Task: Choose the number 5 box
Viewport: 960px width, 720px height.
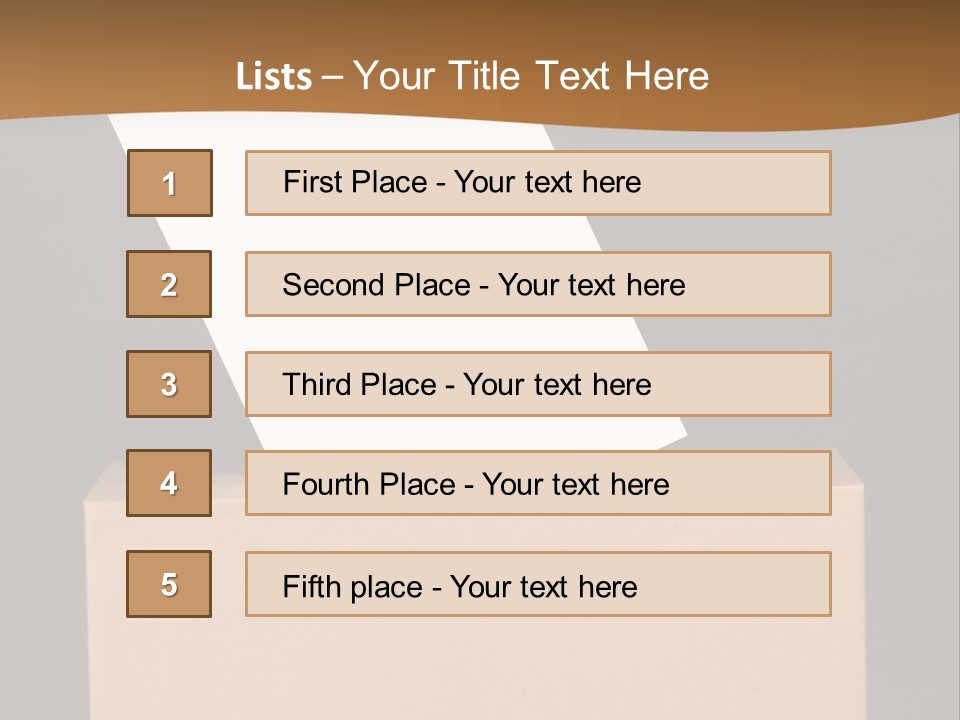Action: (169, 584)
